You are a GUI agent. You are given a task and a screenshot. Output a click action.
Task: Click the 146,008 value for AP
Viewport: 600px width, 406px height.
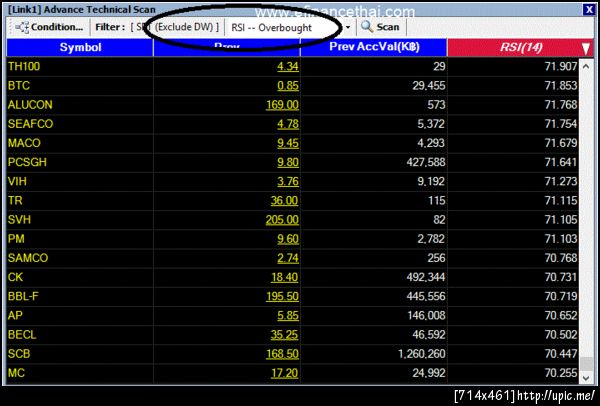point(426,315)
